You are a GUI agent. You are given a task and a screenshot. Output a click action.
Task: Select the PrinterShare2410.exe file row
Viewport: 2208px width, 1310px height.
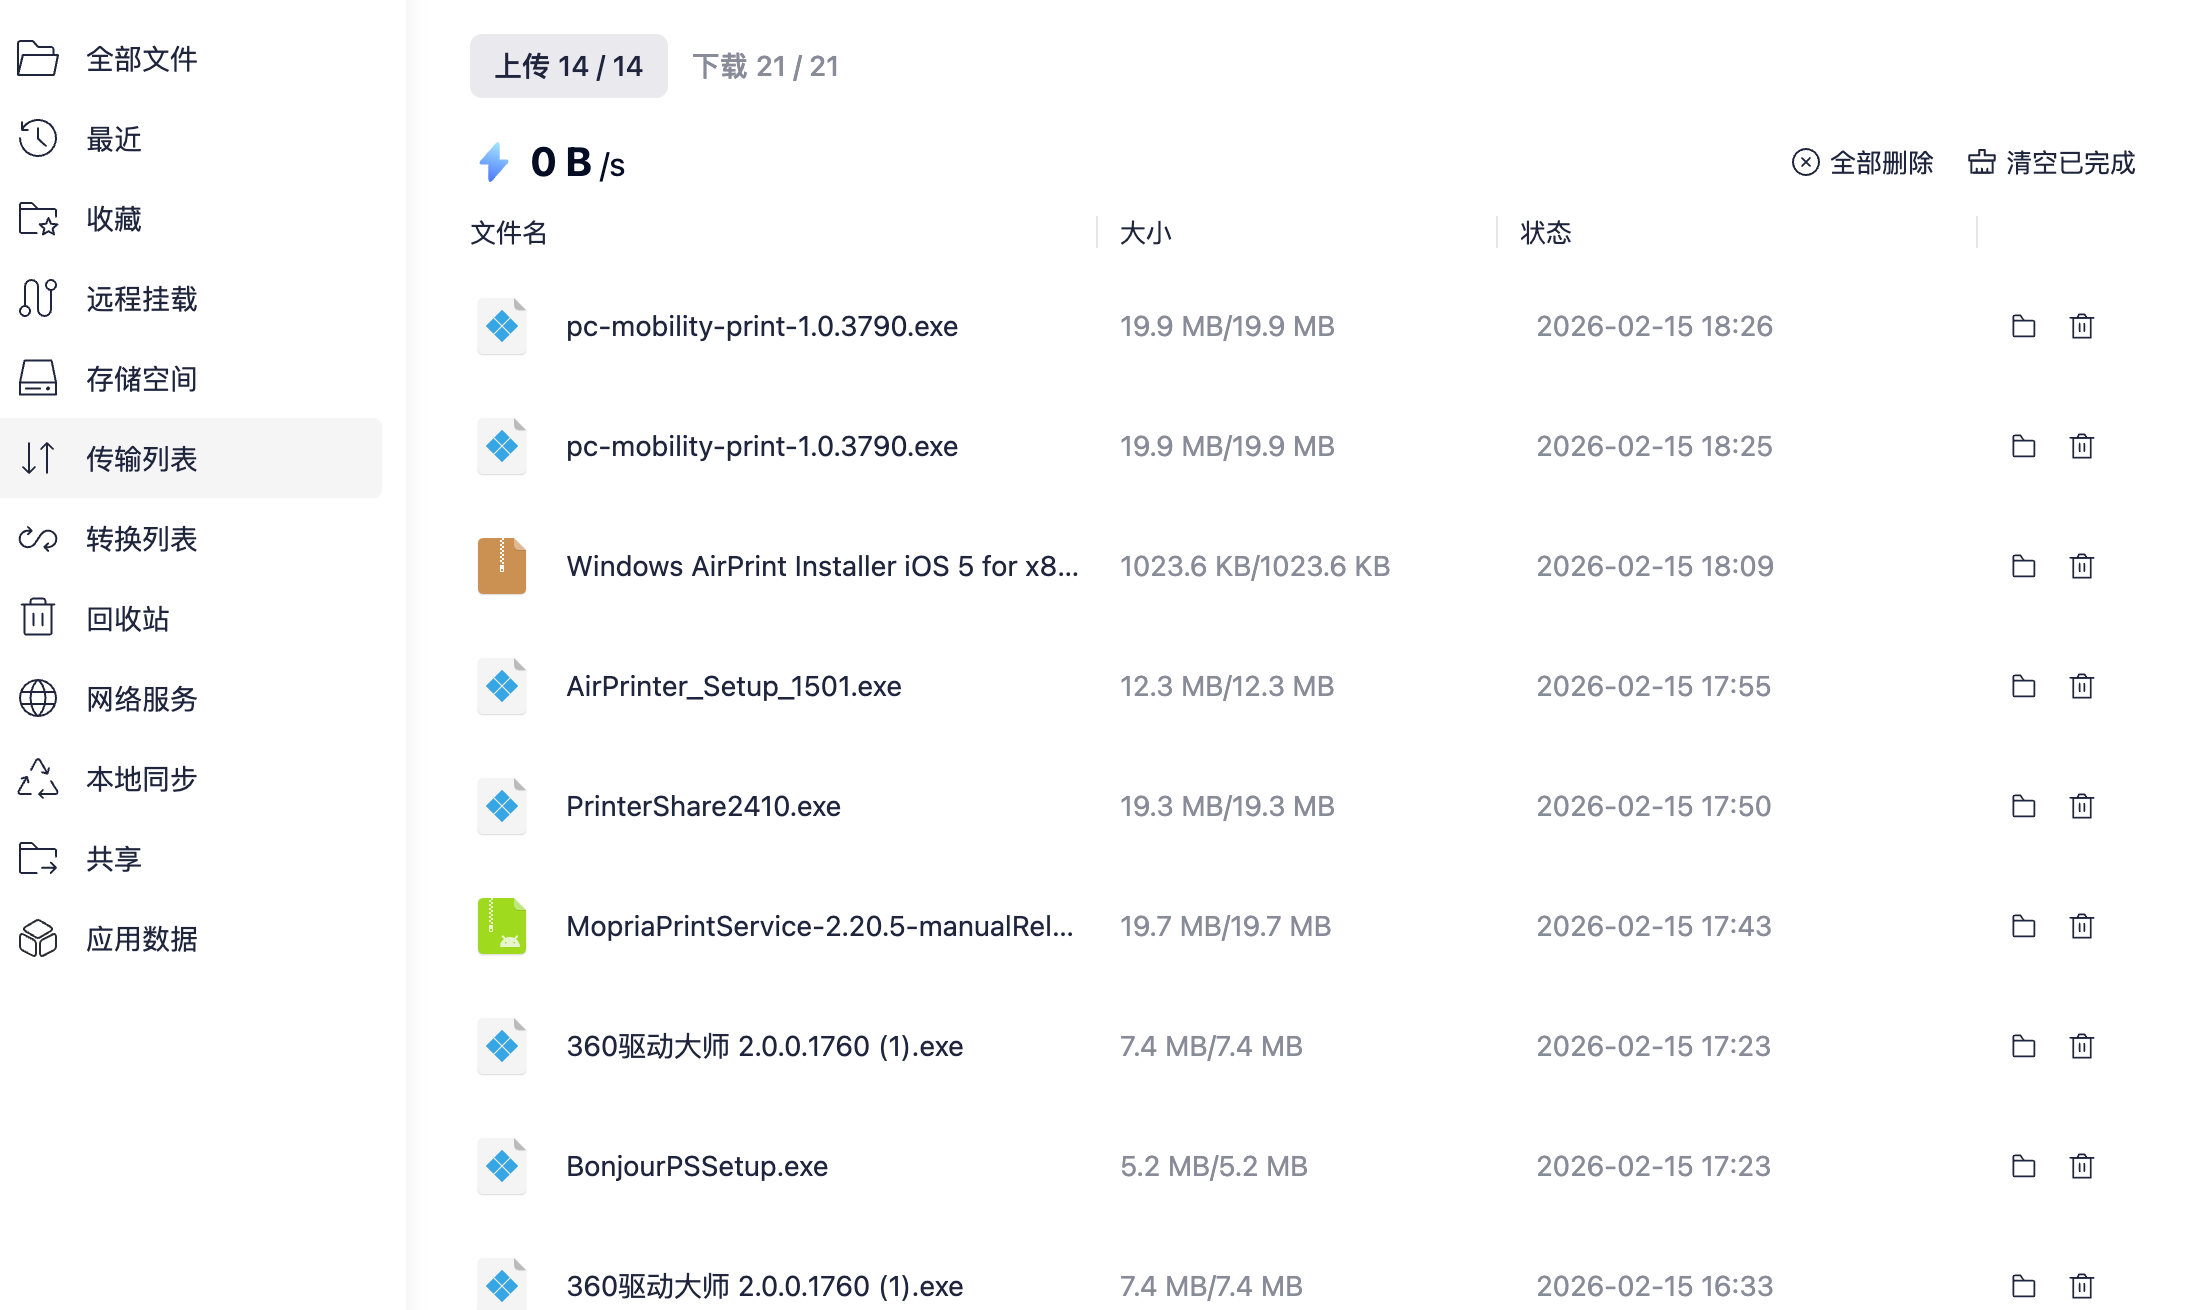pyautogui.click(x=703, y=806)
